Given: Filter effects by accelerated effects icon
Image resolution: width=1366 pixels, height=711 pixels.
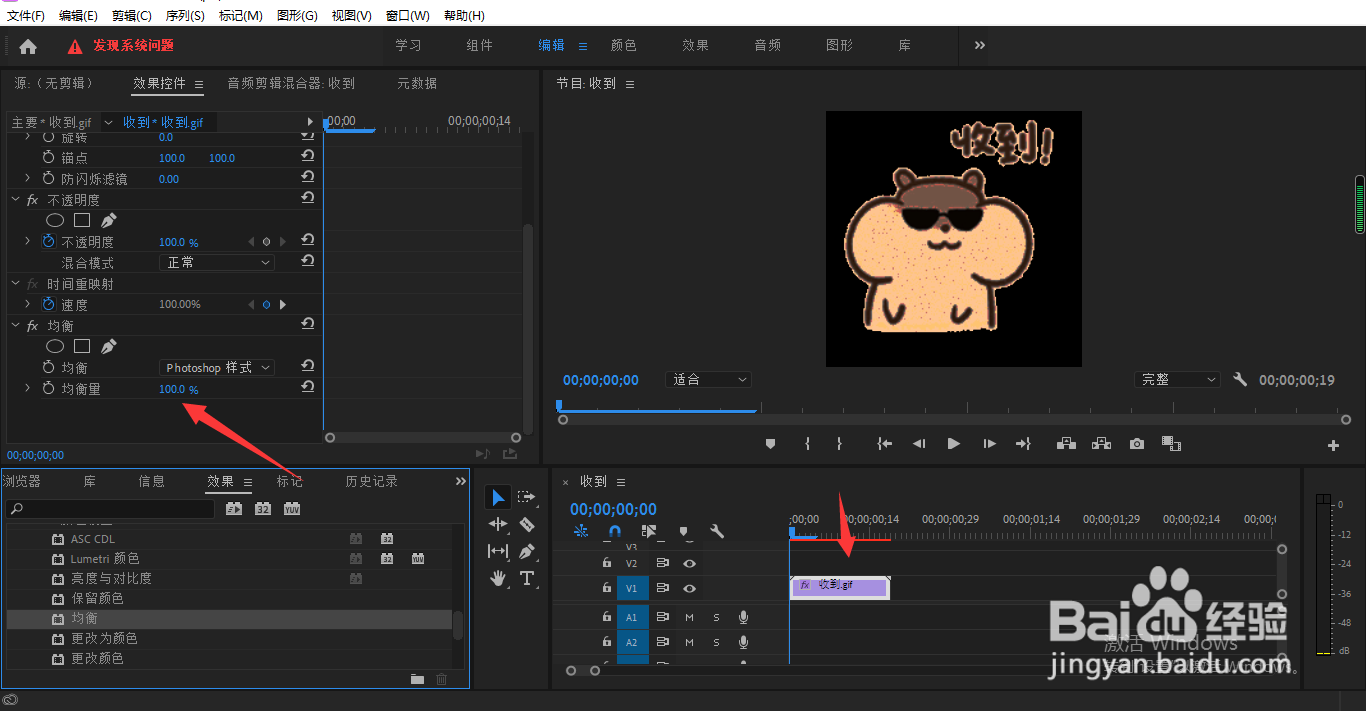Looking at the screenshot, I should point(234,509).
